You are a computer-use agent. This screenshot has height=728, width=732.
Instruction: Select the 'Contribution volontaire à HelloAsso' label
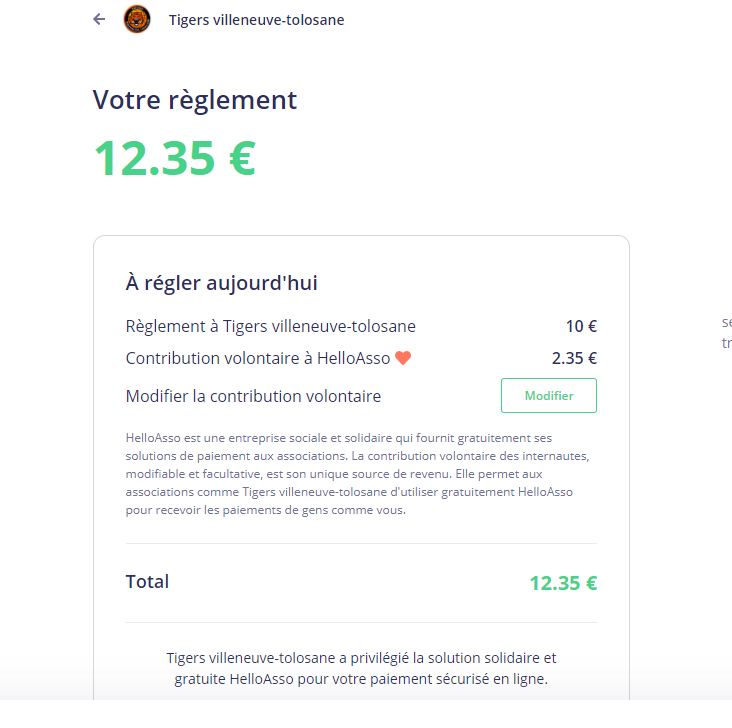[x=258, y=358]
